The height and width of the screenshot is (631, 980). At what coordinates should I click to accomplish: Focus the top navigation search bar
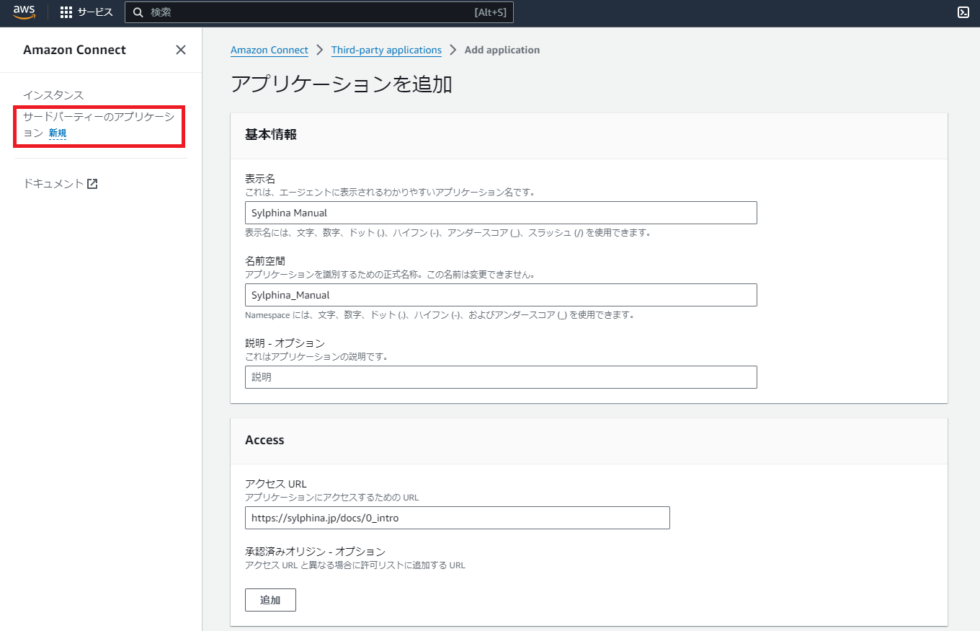tap(320, 12)
